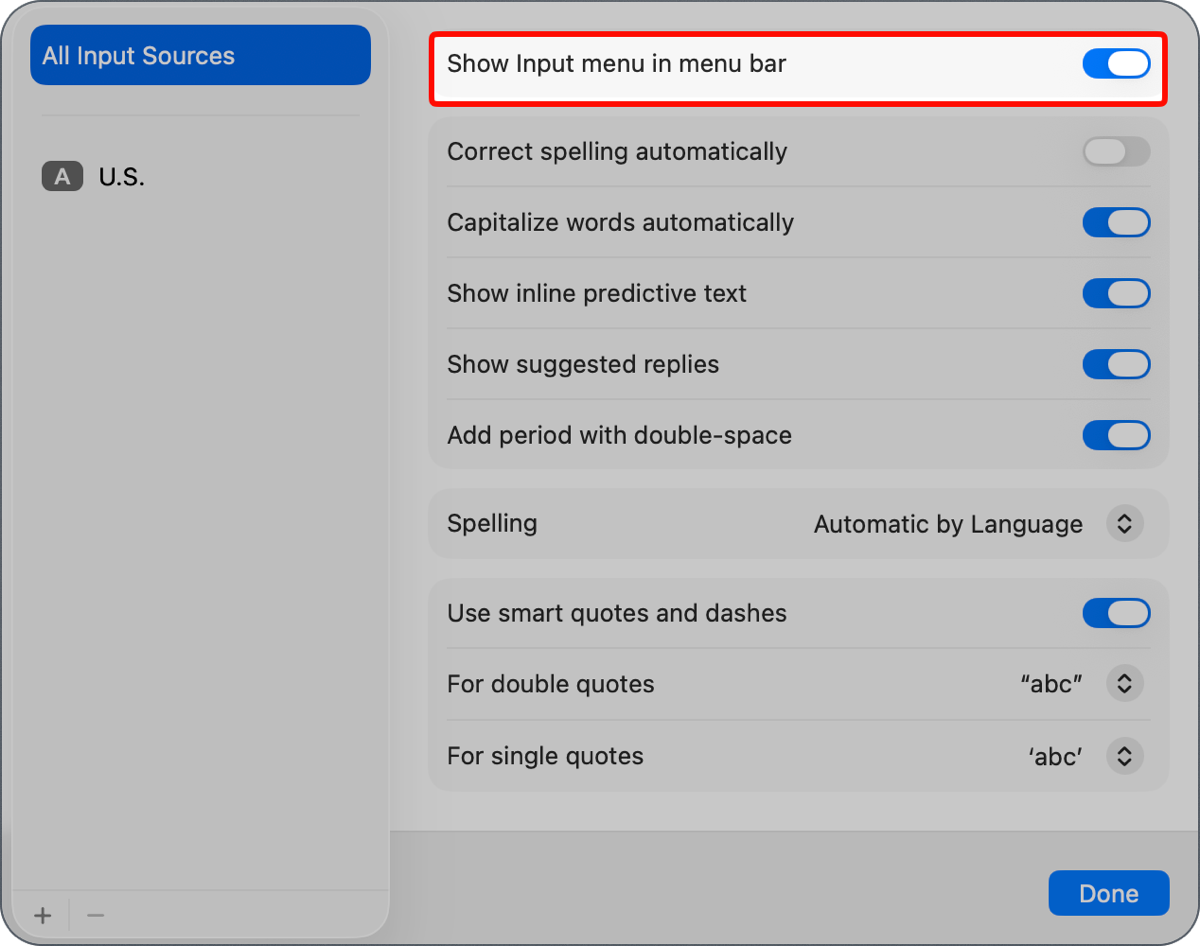Click the "Show suggested replies" label
The height and width of the screenshot is (946, 1200).
(583, 364)
